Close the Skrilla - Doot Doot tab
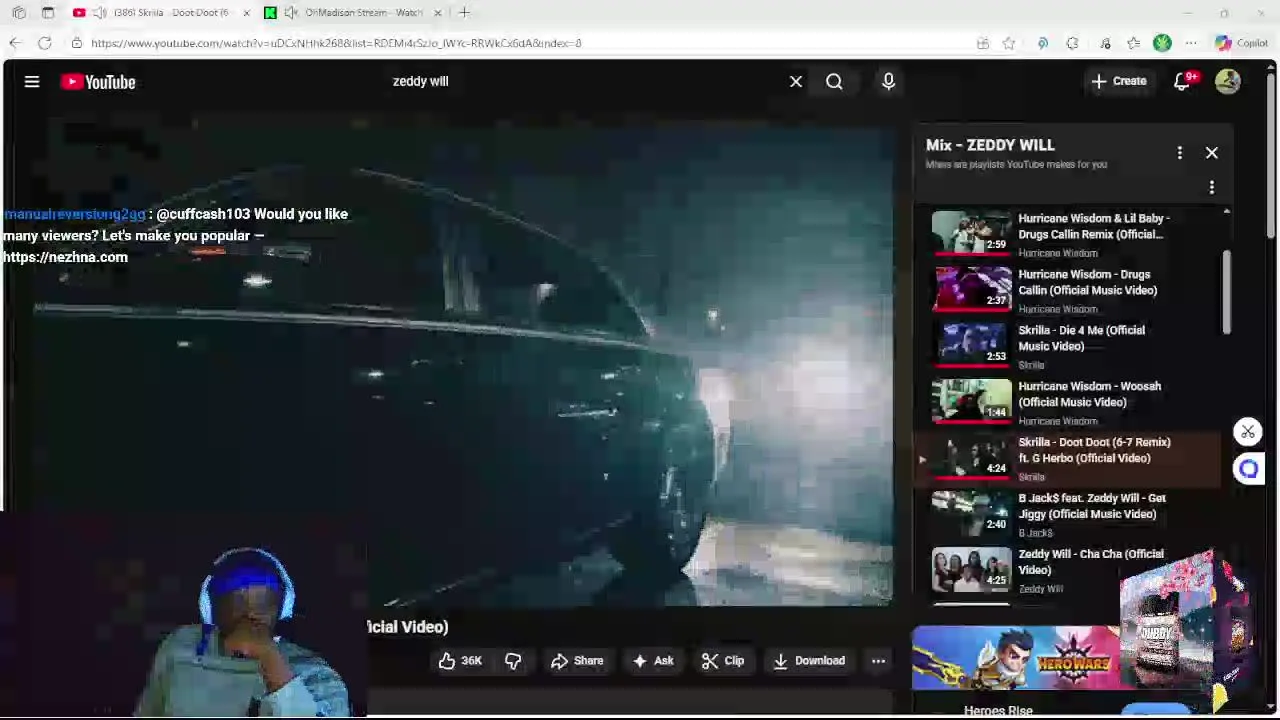This screenshot has width=1280, height=720. (x=246, y=13)
